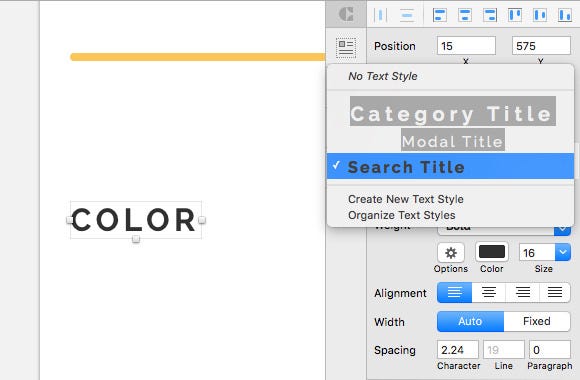Click the text layout icon below Craft
Viewport: 580px width, 380px height.
[346, 48]
